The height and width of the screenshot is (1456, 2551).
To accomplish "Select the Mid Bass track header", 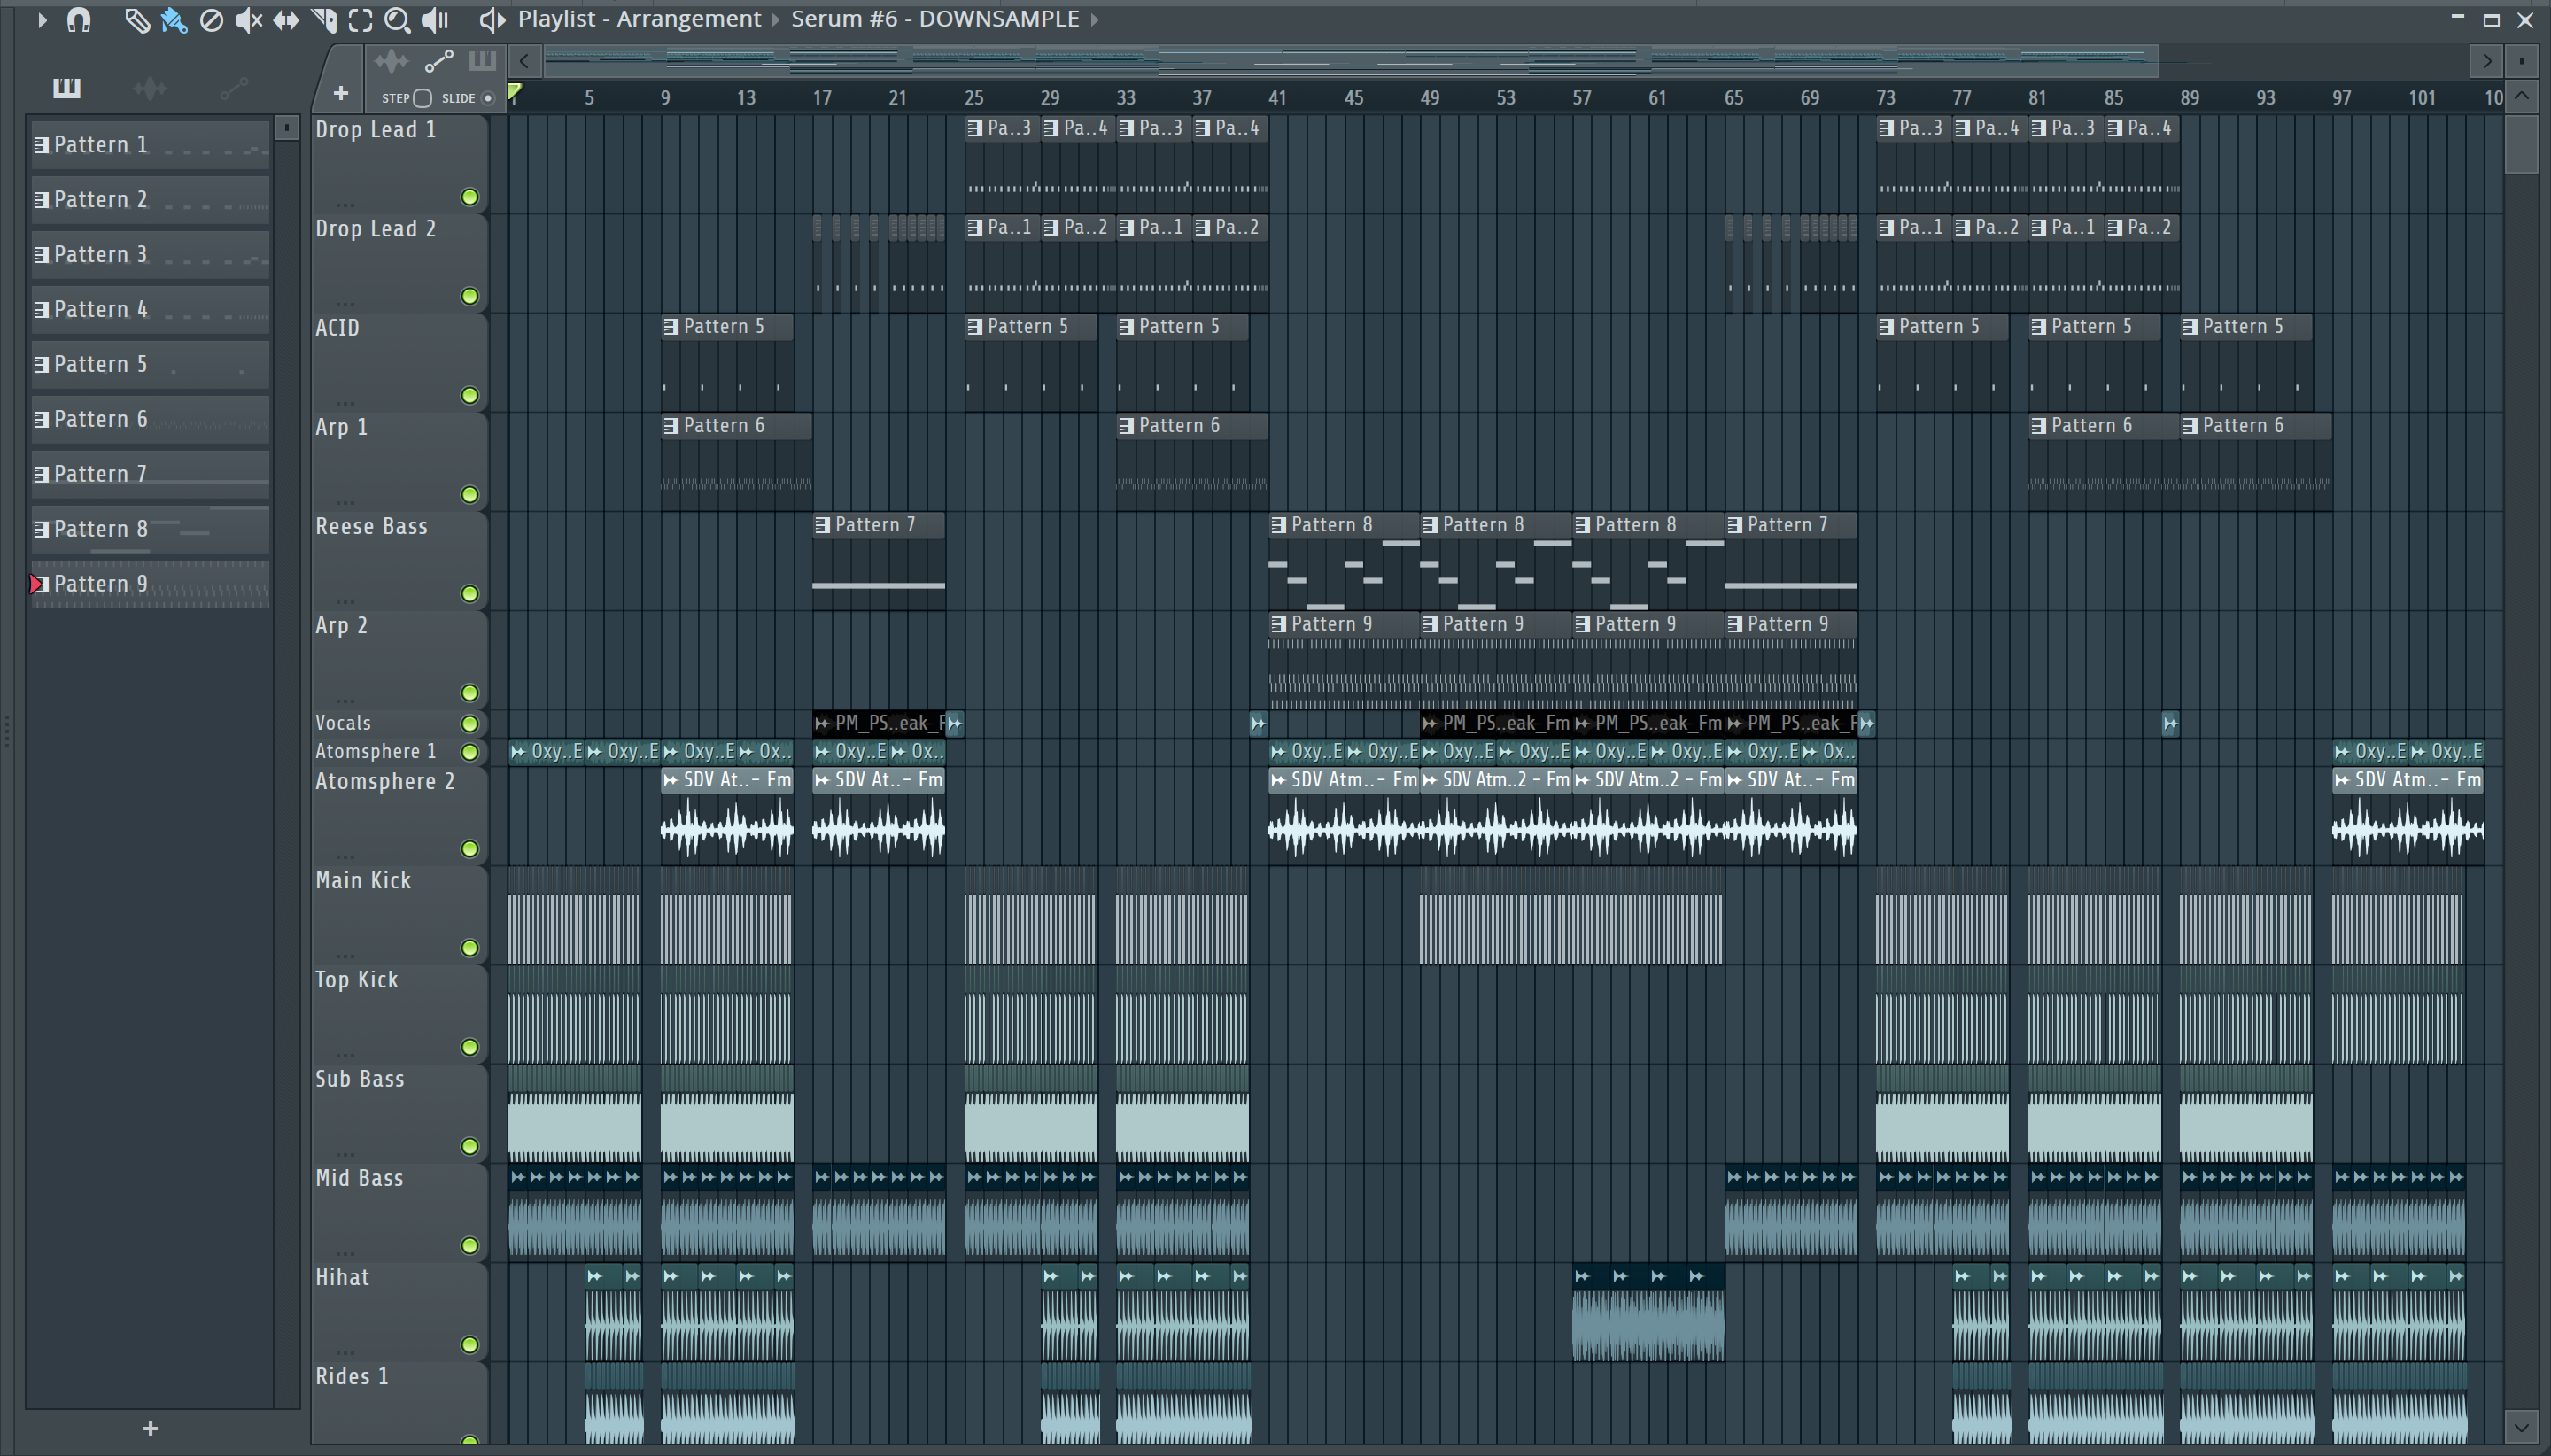I will click(399, 1212).
